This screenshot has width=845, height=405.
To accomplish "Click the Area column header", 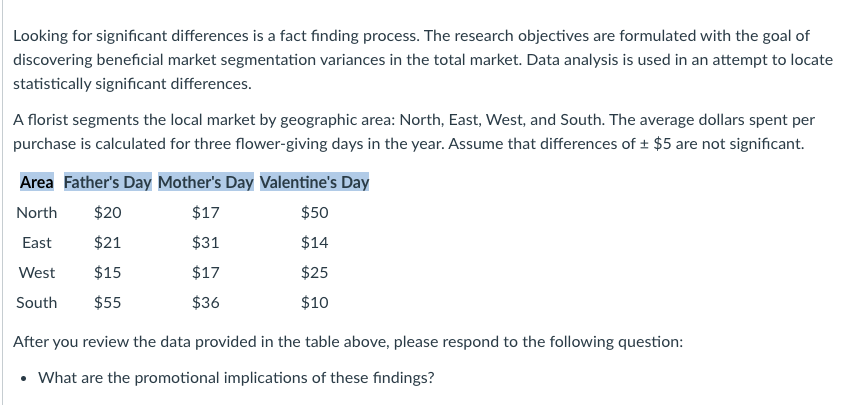I will (37, 183).
